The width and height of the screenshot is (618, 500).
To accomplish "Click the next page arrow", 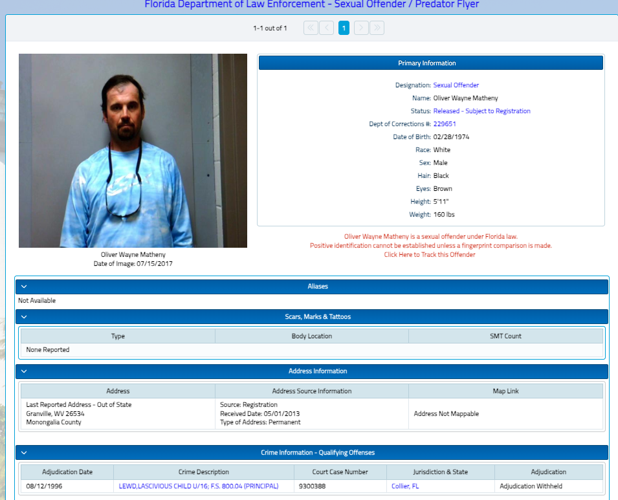I will (360, 28).
